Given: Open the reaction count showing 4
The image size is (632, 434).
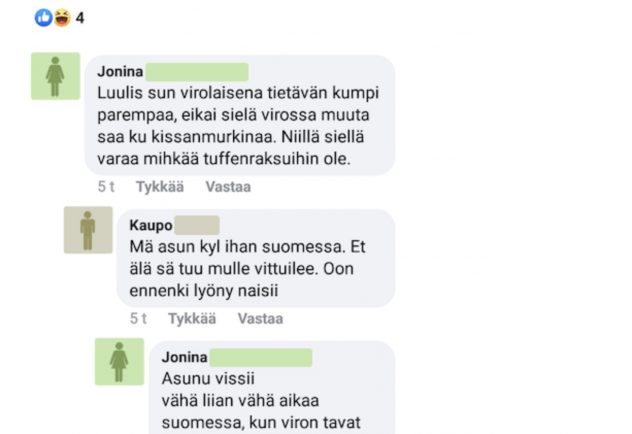Looking at the screenshot, I should point(80,18).
